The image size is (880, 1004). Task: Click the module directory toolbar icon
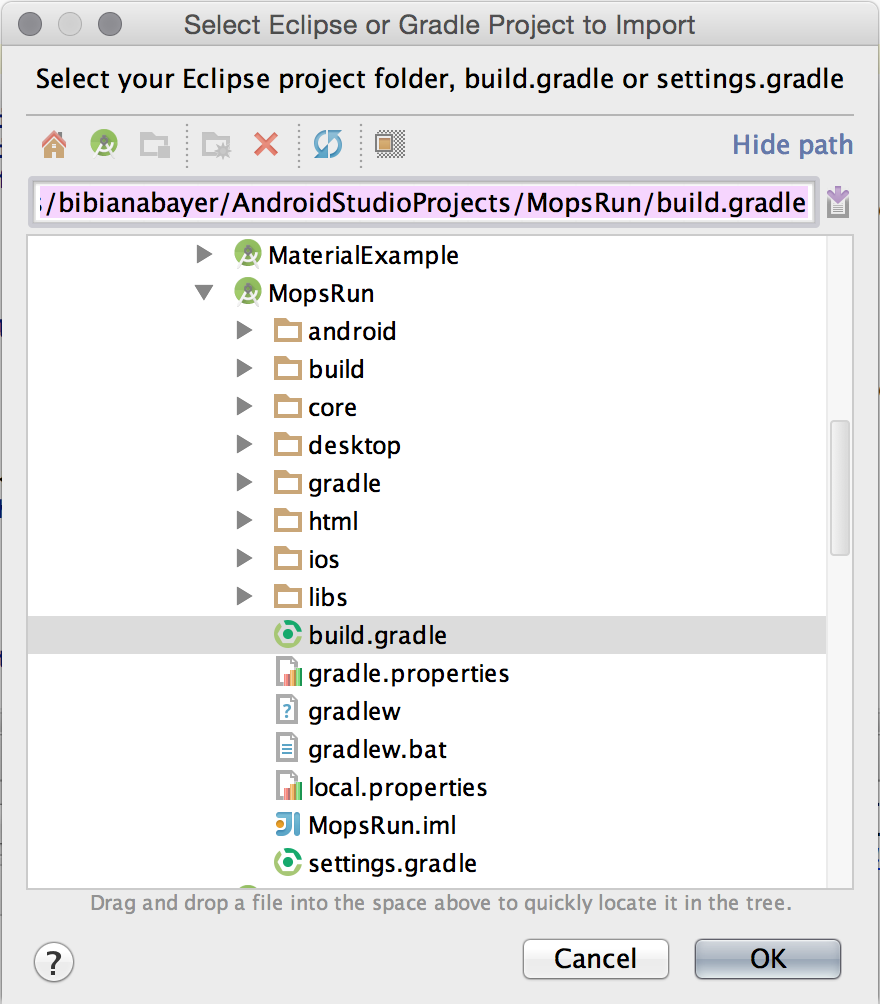tap(154, 145)
